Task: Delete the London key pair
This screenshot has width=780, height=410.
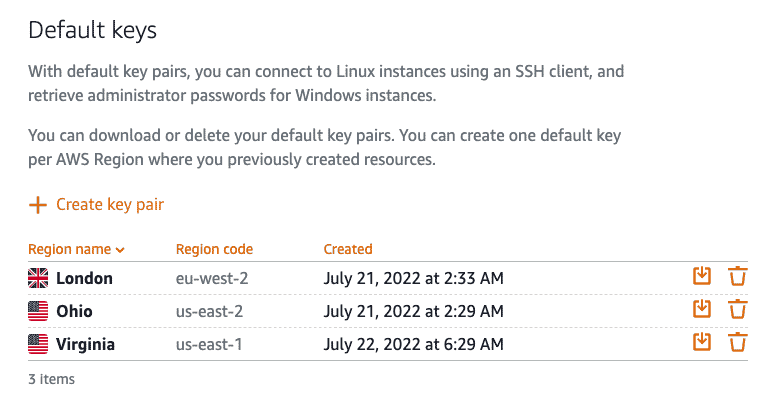Action: coord(738,276)
